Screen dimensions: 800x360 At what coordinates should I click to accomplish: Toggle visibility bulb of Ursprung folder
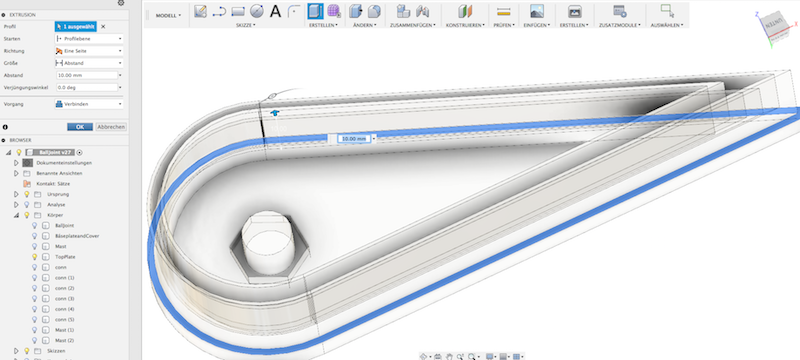[27, 194]
